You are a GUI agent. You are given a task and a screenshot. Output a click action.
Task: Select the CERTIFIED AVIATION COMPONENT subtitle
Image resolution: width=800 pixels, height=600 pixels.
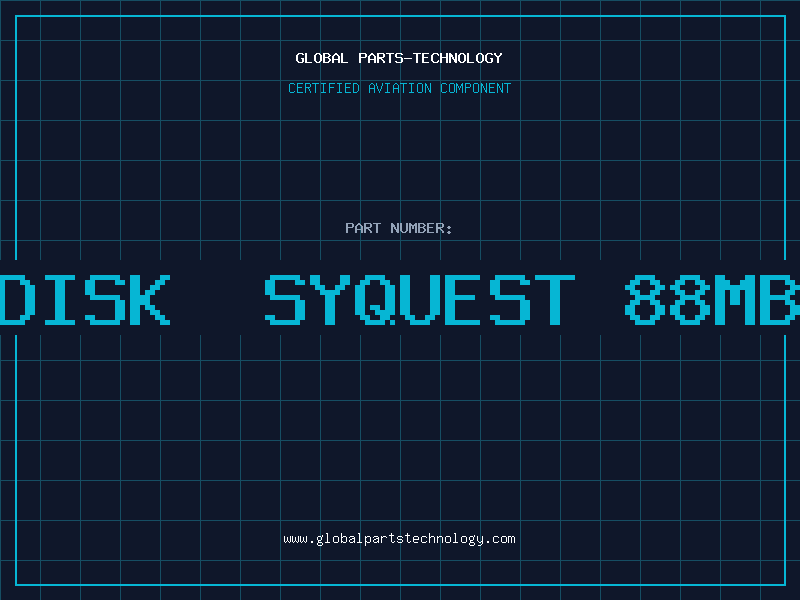399,88
